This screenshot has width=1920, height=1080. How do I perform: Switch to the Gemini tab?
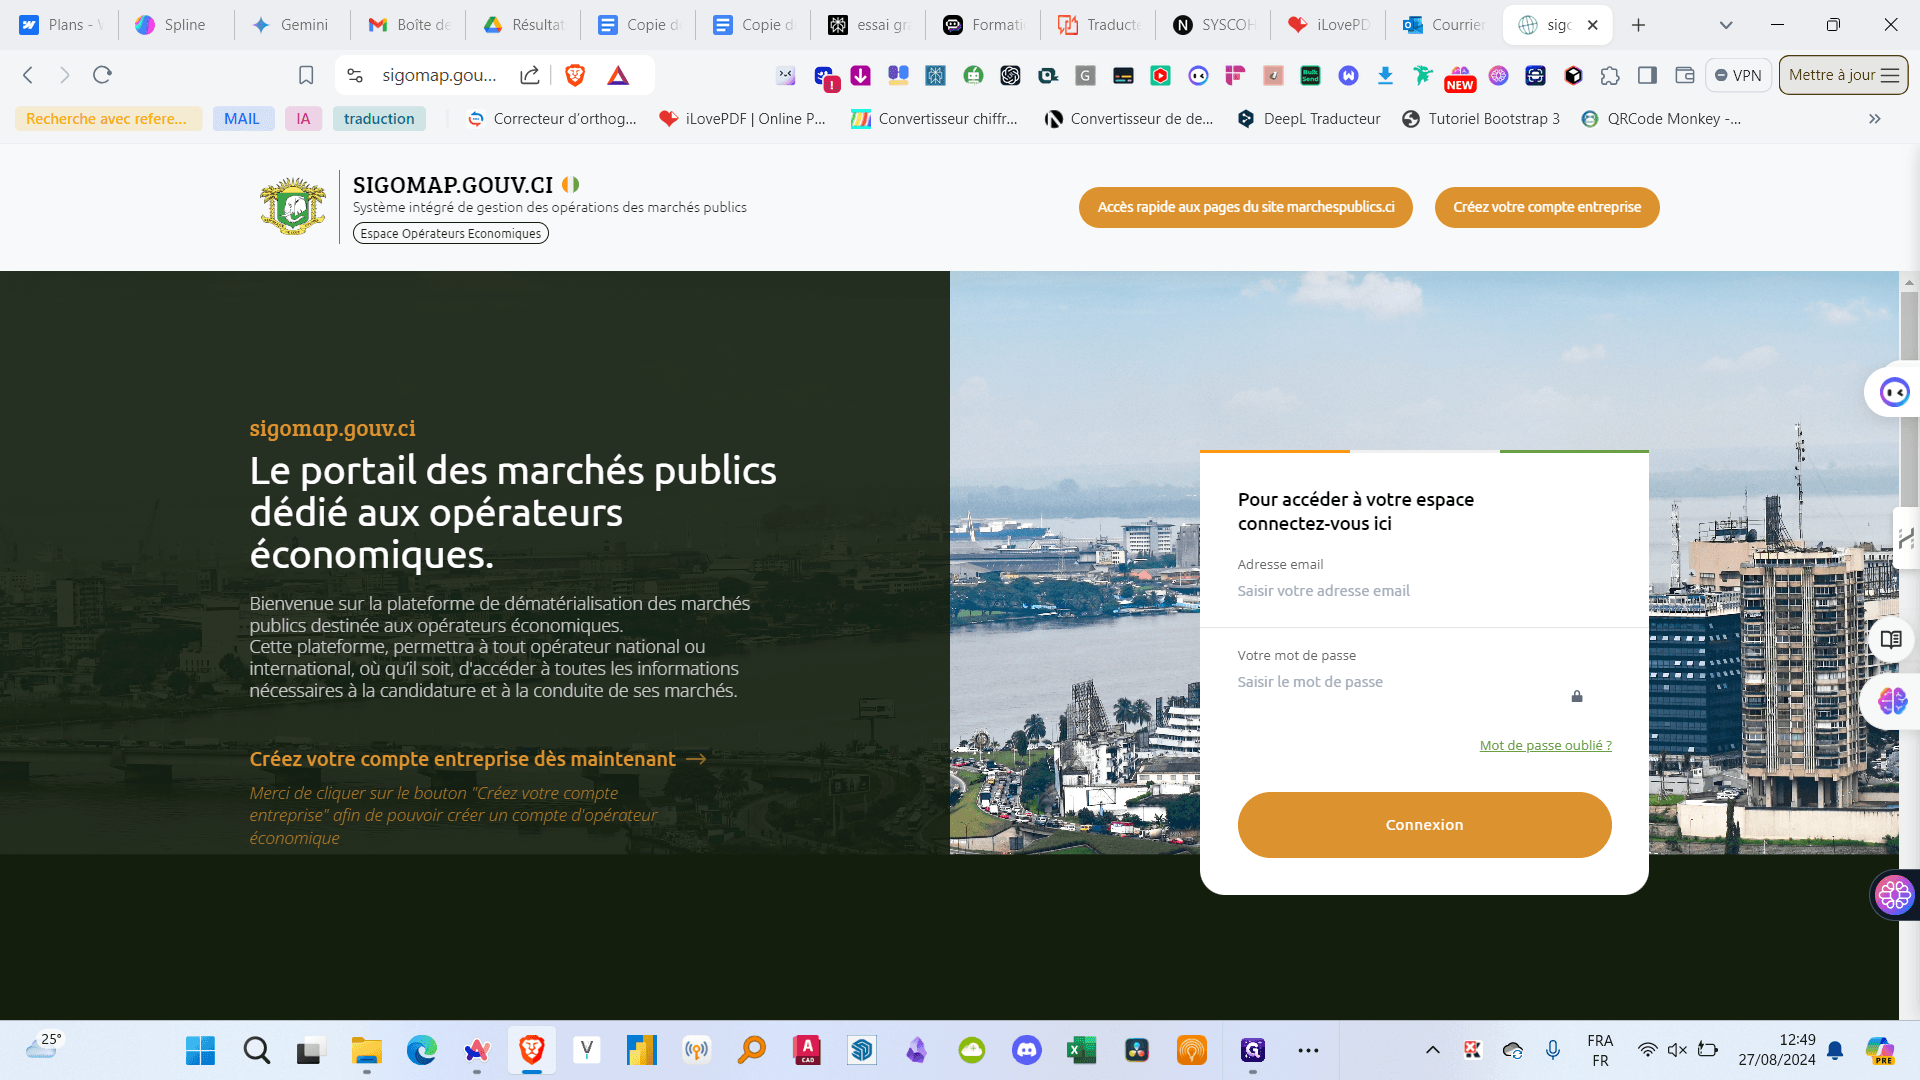coord(291,25)
